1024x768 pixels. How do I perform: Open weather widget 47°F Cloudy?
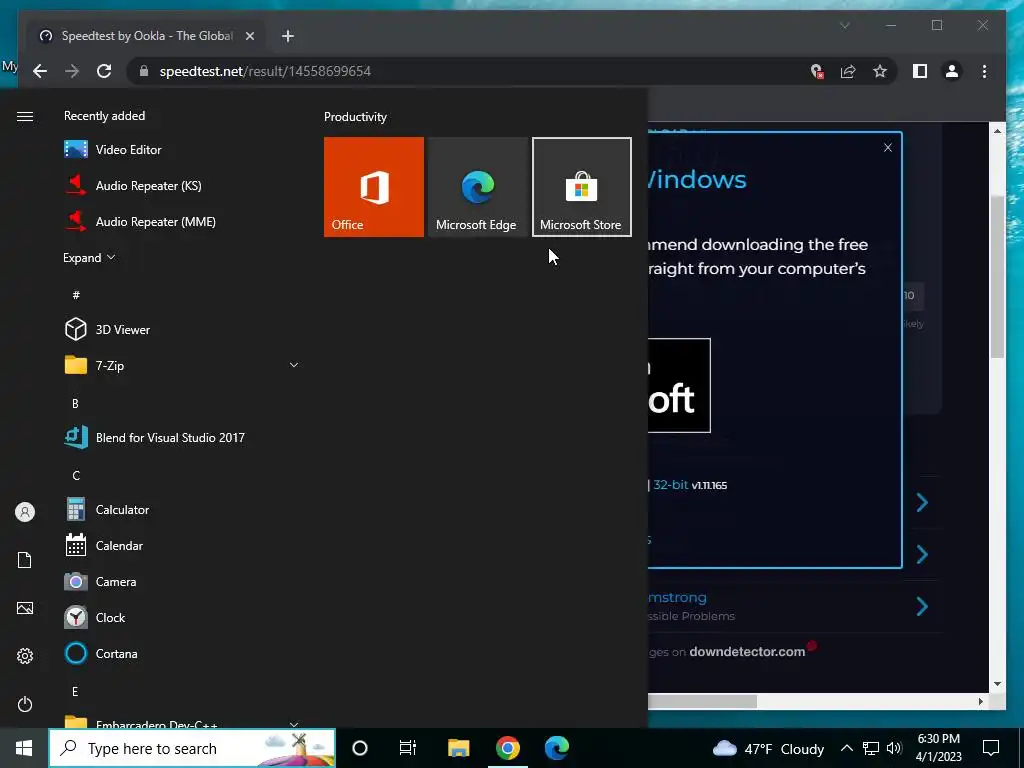click(768, 749)
